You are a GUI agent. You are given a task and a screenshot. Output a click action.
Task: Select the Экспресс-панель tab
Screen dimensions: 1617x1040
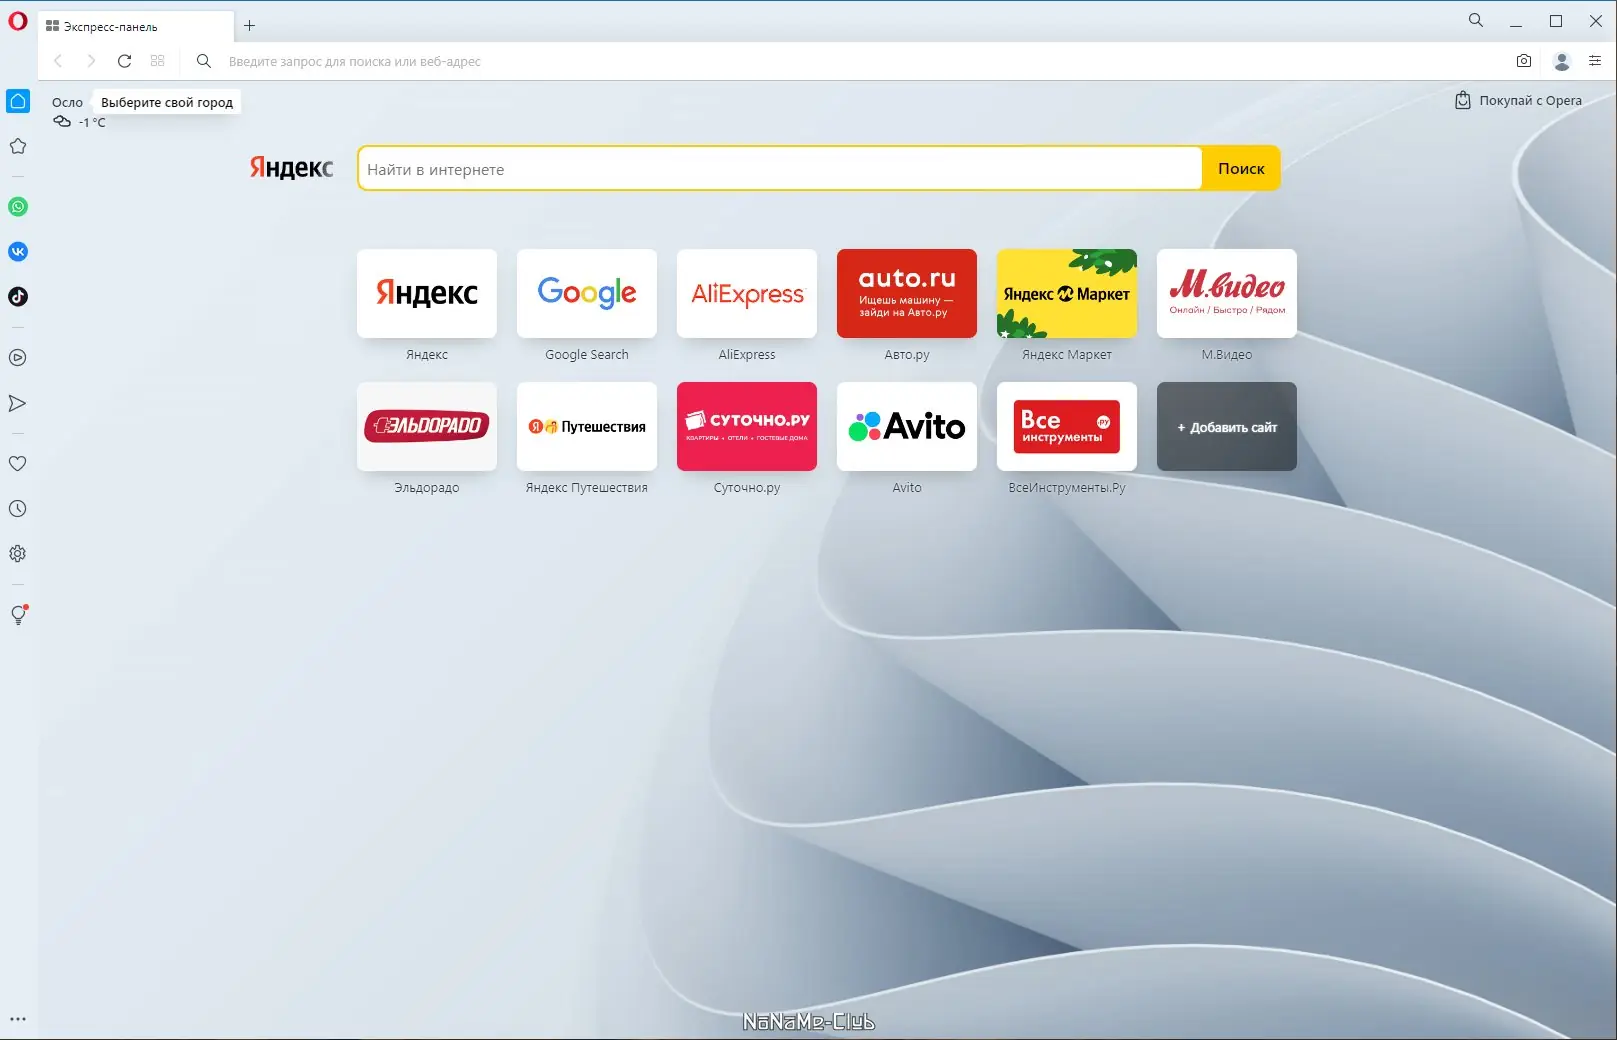point(136,27)
